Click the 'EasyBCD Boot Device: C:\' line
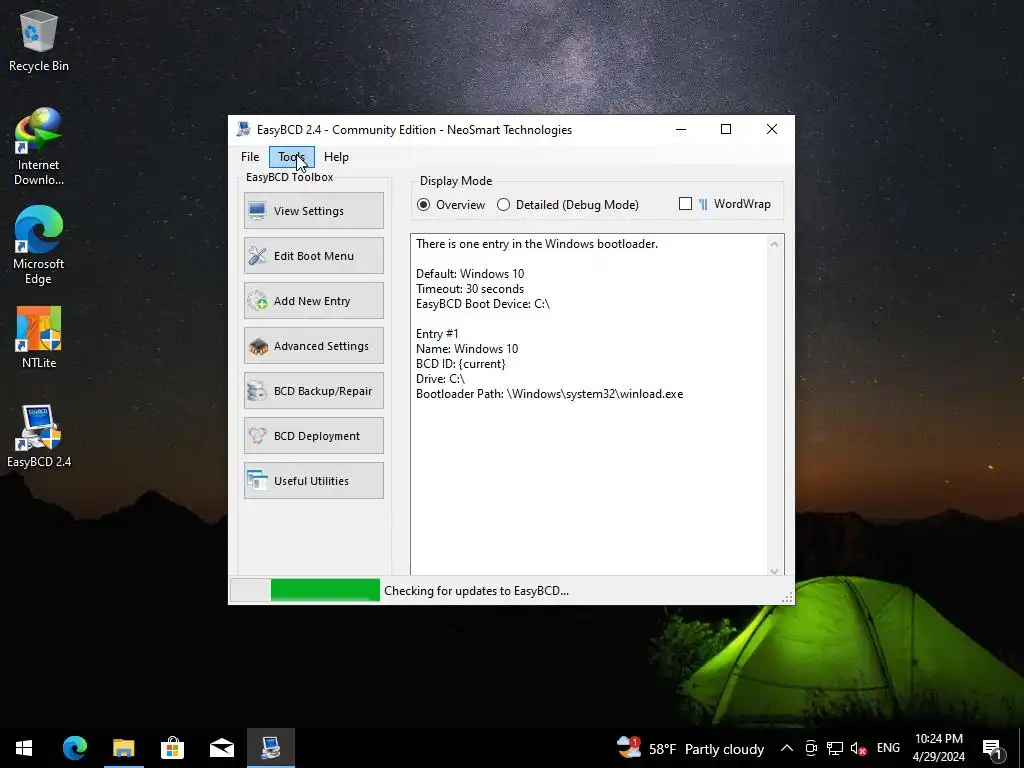Viewport: 1024px width, 768px height. click(x=483, y=304)
